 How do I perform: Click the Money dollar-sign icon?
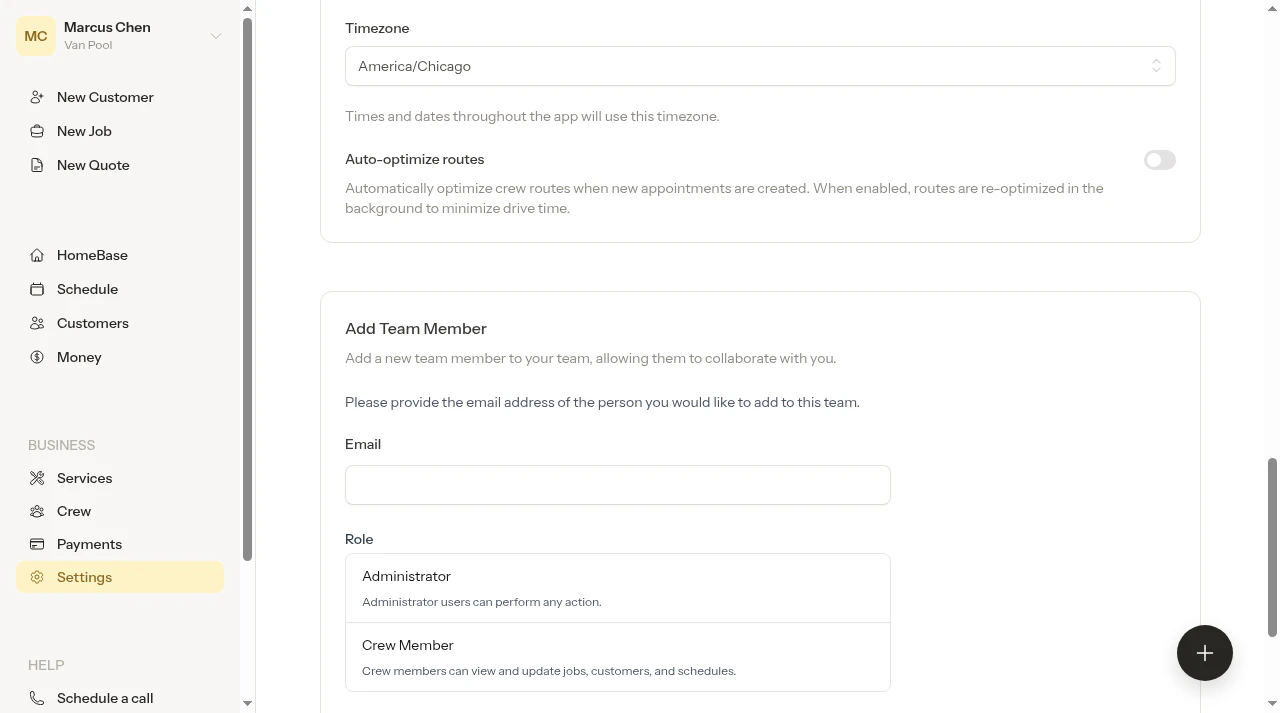37,357
